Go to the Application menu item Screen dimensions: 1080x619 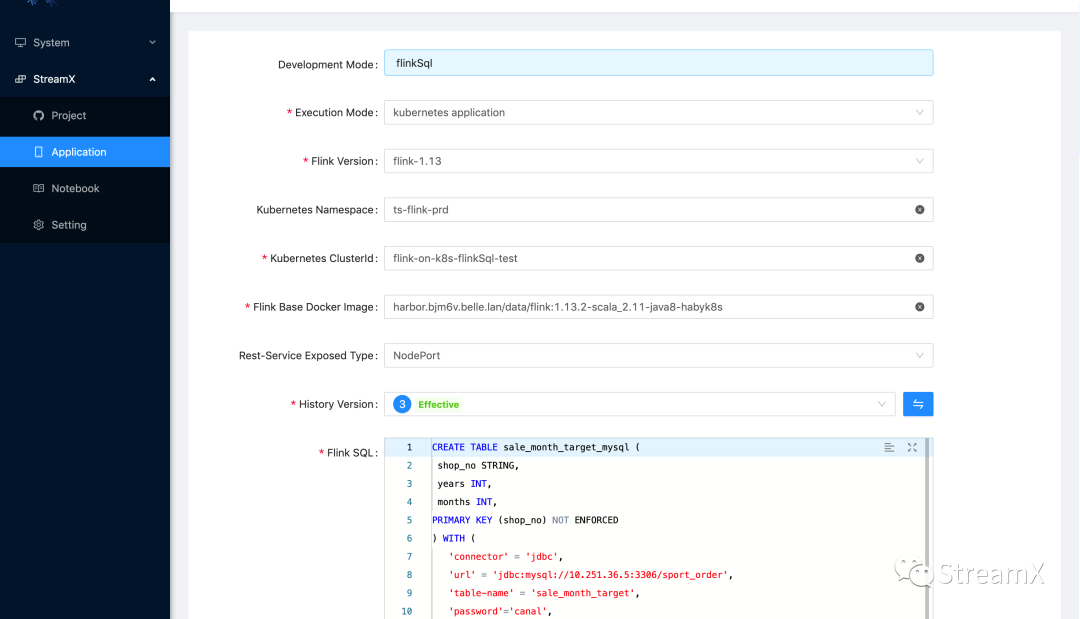79,152
